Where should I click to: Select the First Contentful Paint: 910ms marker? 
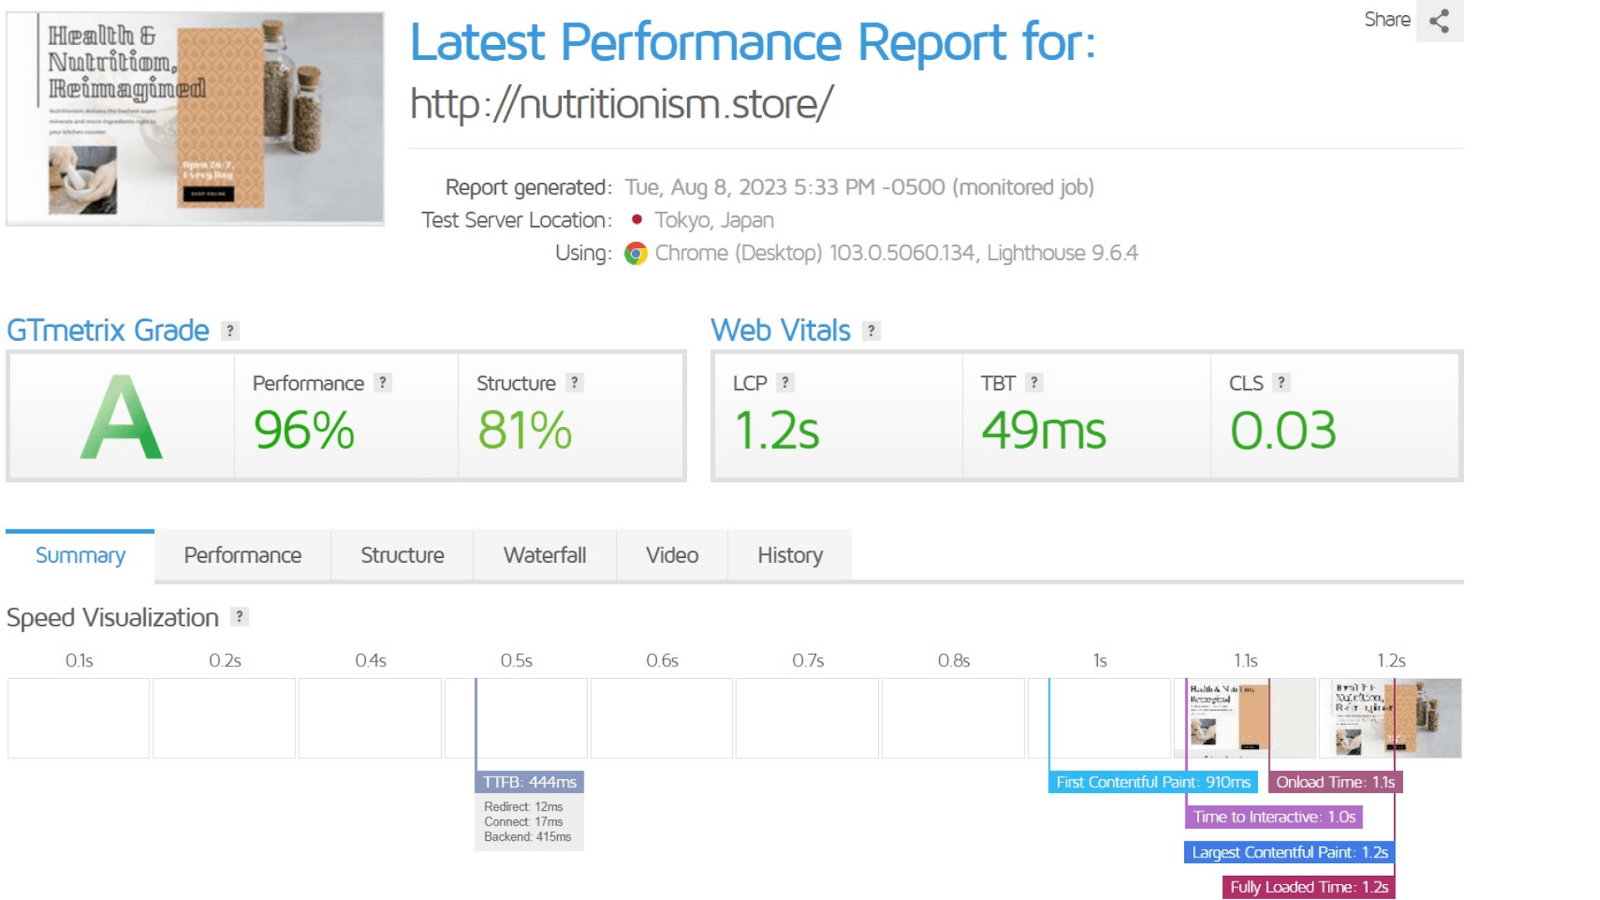pyautogui.click(x=1153, y=782)
